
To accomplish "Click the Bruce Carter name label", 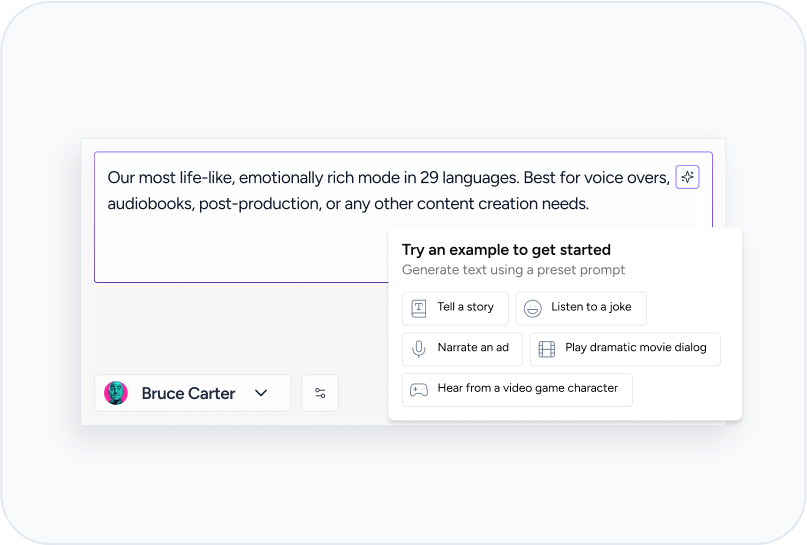I will point(188,393).
